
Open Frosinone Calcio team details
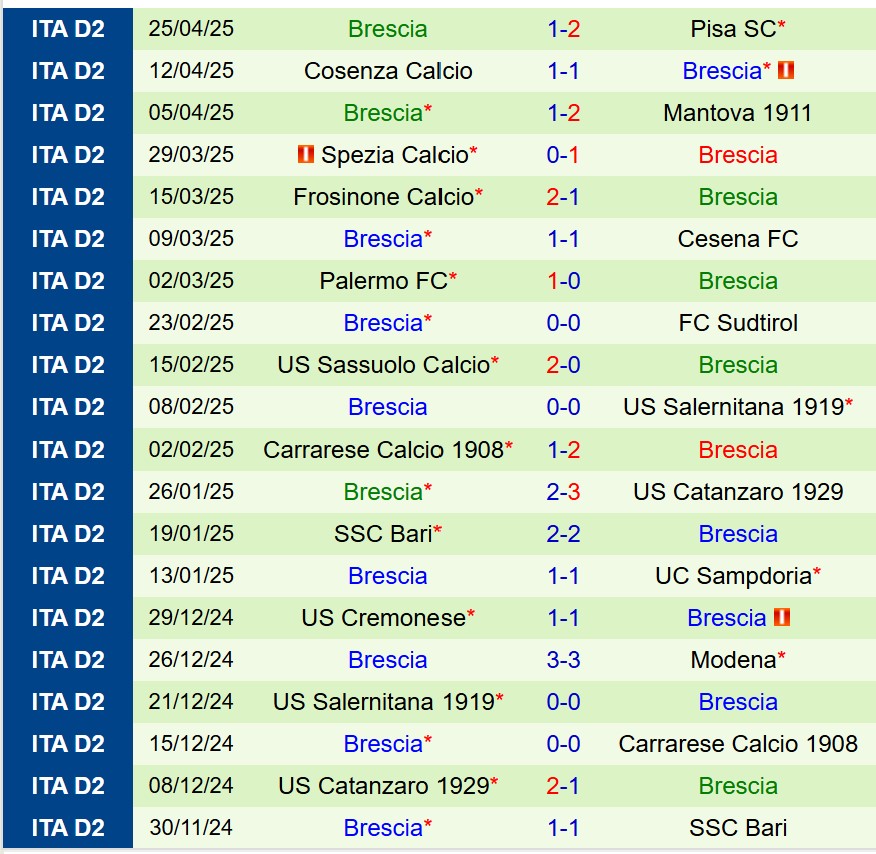pos(383,197)
